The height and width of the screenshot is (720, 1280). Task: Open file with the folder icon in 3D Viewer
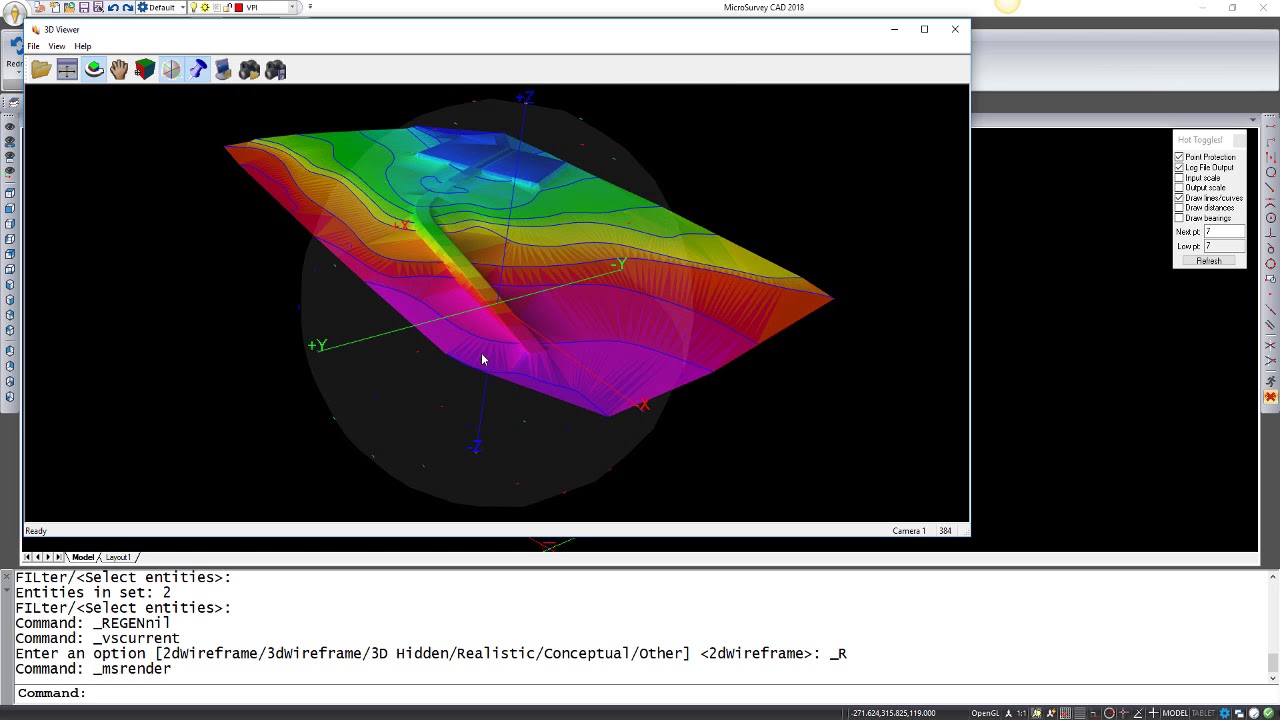41,69
